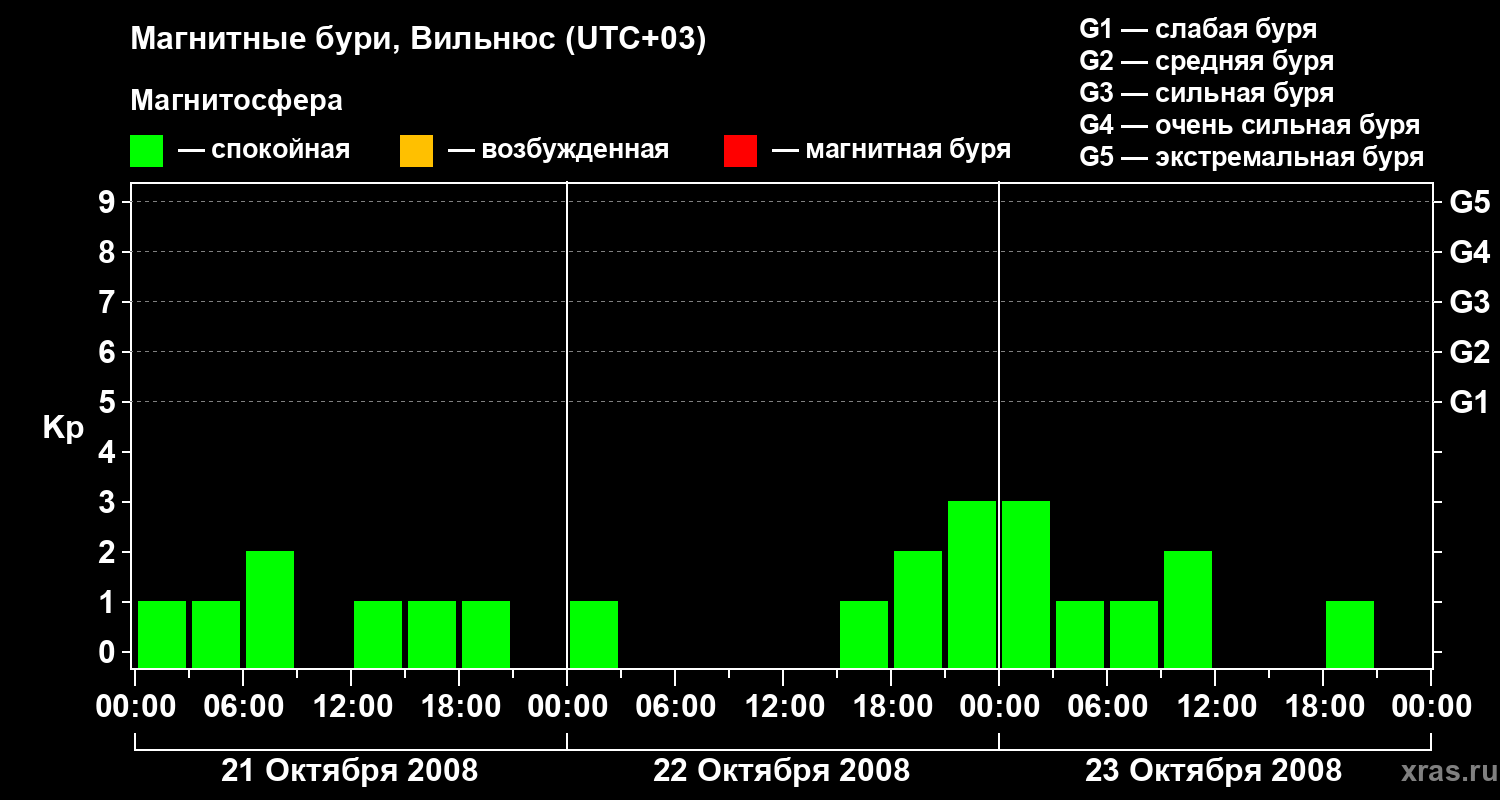Image resolution: width=1500 pixels, height=800 pixels.
Task: Click the '18:00' time label under 23 October
Action: pos(1323,707)
